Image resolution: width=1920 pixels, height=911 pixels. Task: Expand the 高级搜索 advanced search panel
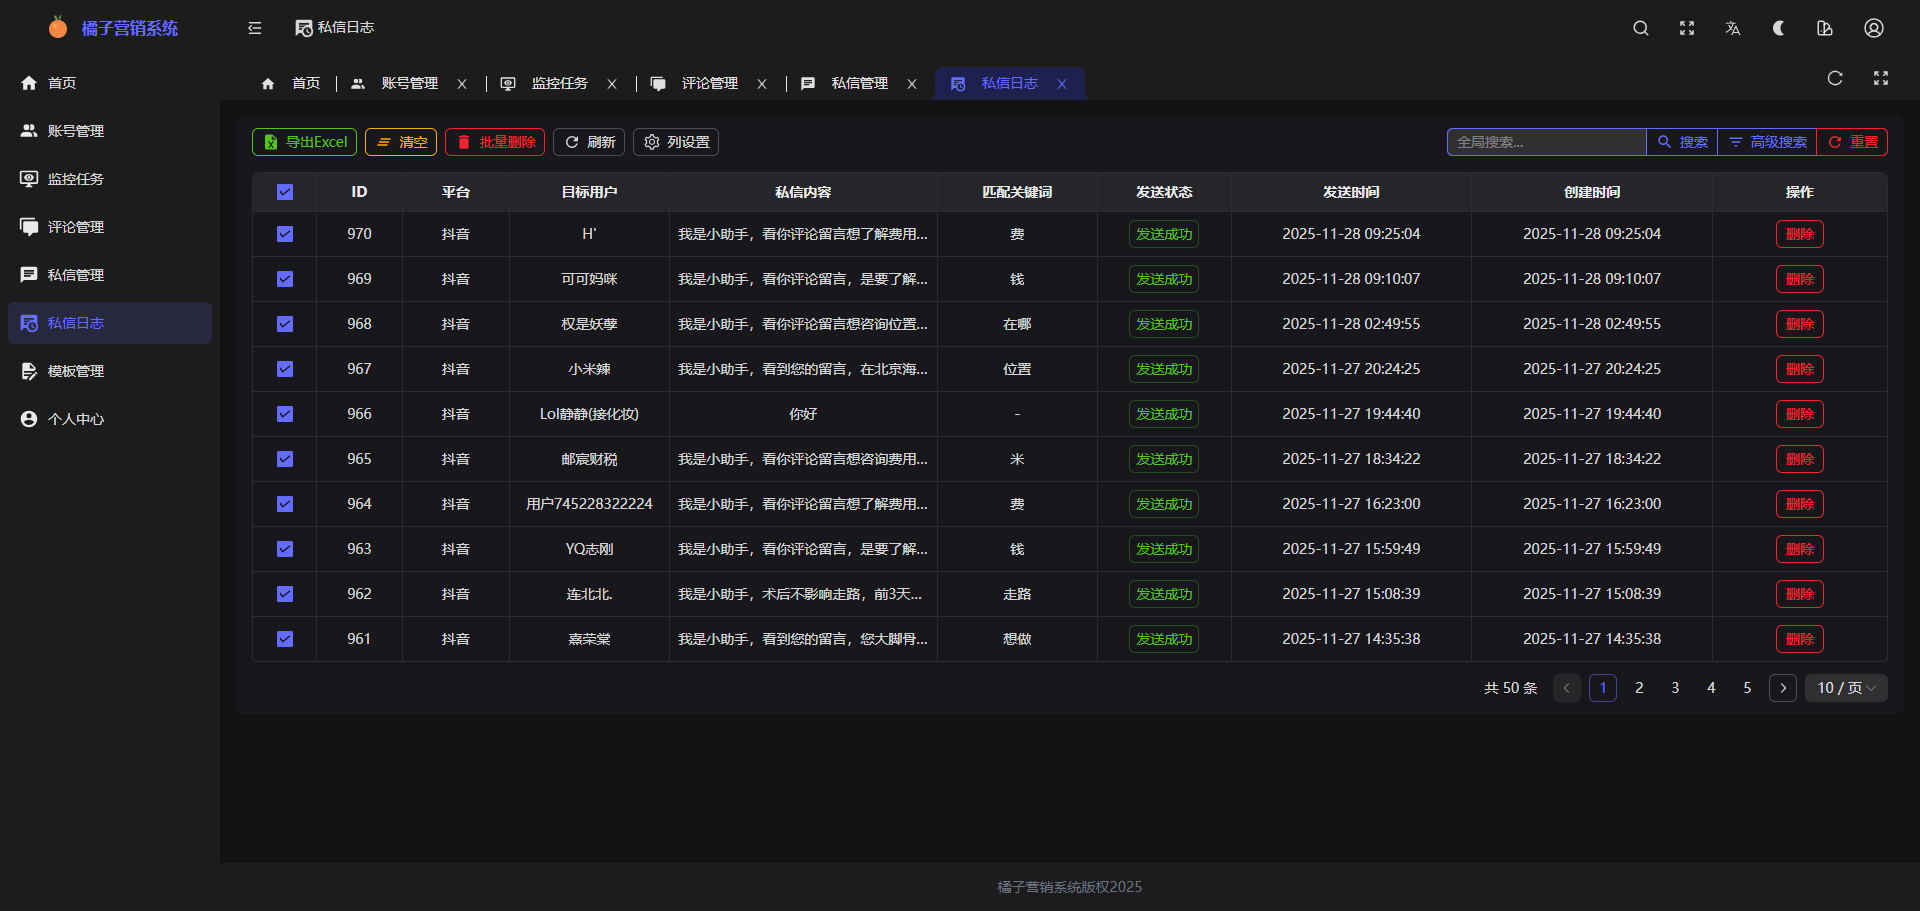1767,142
